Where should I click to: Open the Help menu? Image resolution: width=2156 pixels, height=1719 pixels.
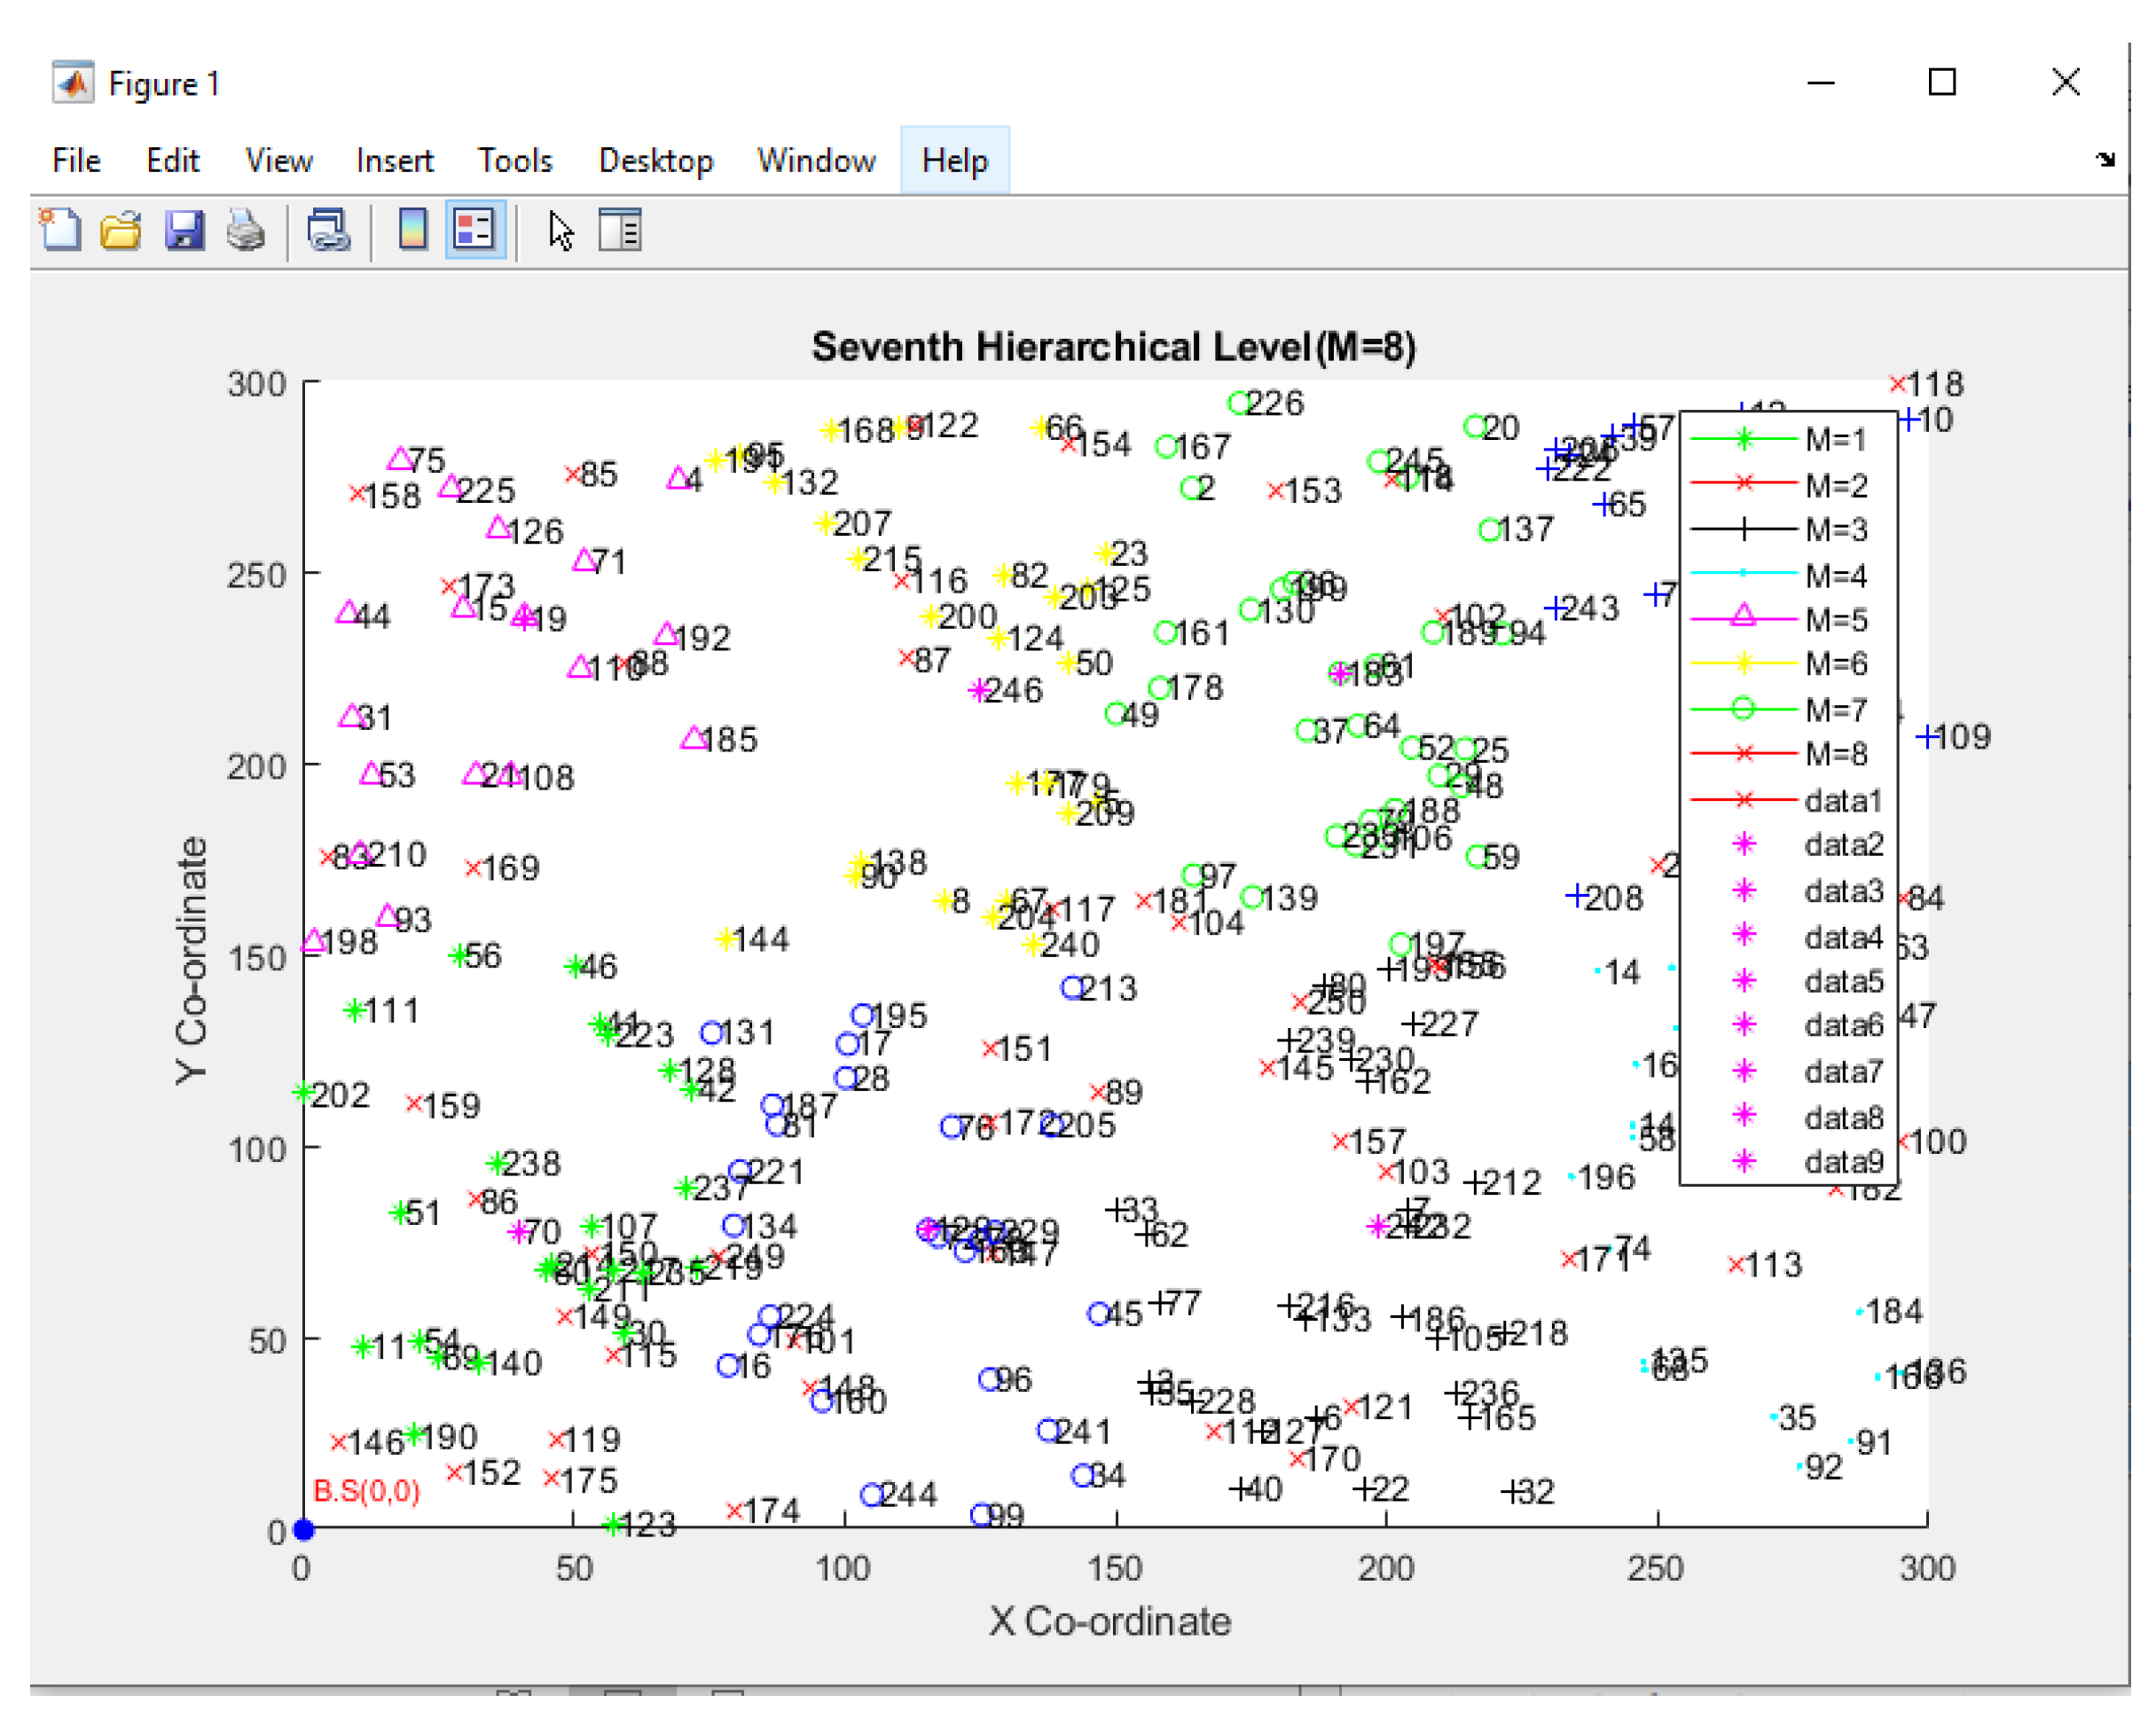954,161
